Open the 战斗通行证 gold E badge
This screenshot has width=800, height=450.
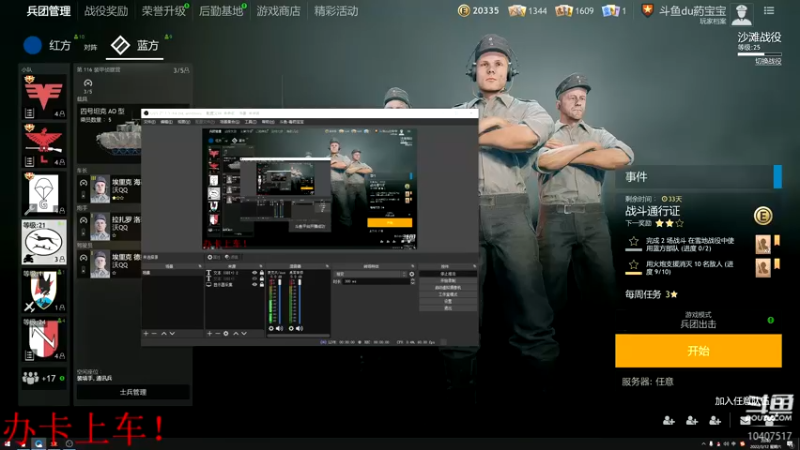pos(763,216)
